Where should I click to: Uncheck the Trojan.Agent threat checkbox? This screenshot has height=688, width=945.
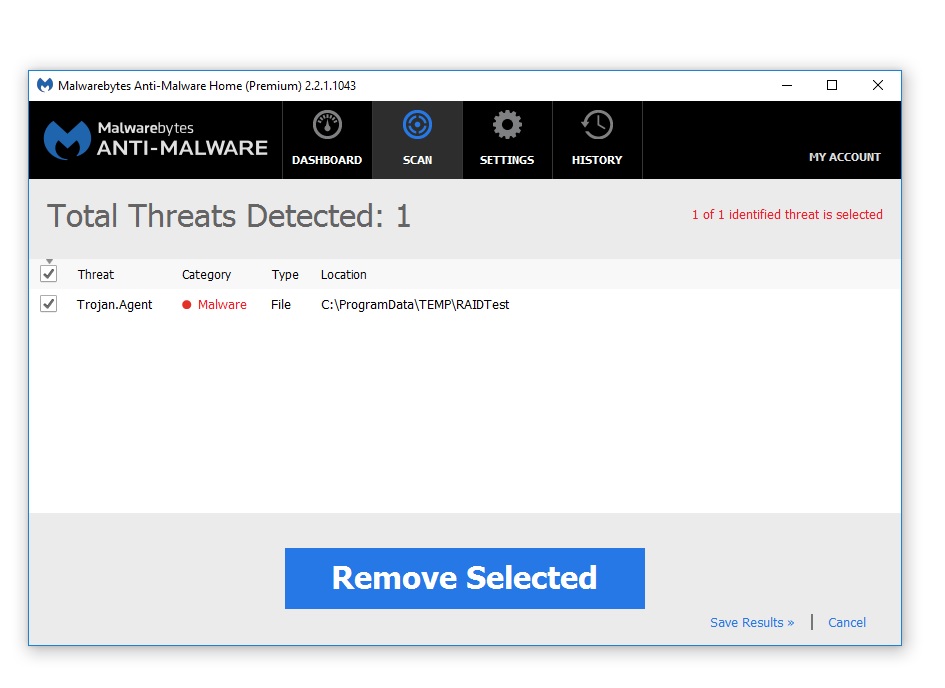click(x=49, y=304)
